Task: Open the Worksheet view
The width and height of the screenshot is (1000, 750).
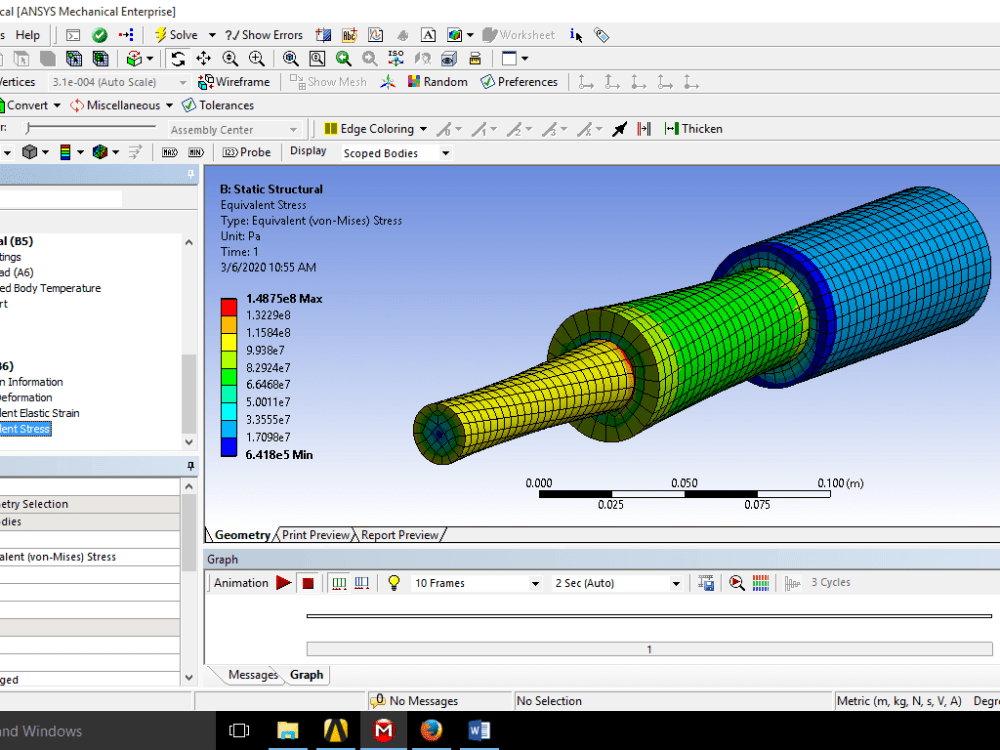Action: click(x=519, y=34)
